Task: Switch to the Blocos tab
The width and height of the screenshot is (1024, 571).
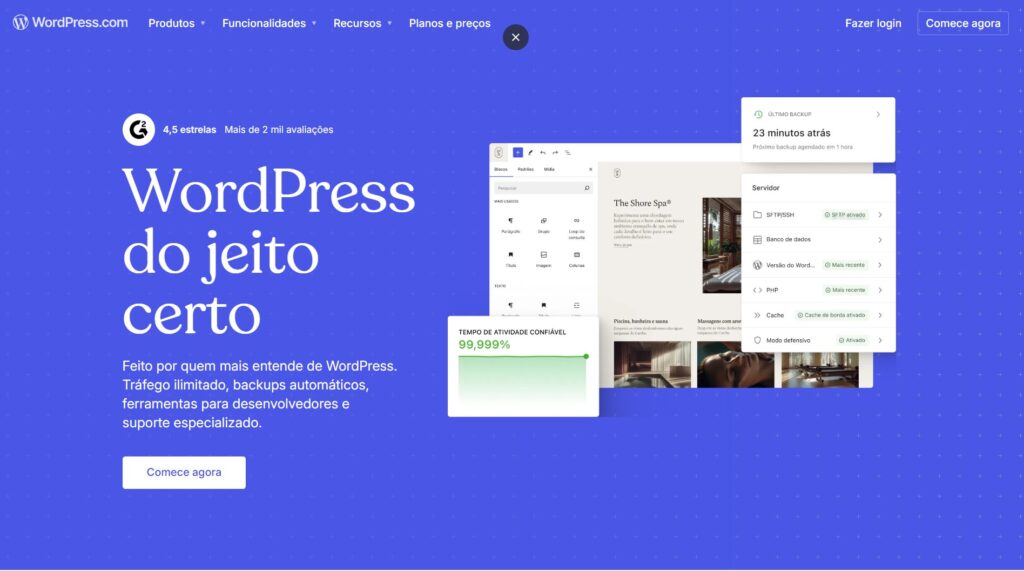Action: 501,169
